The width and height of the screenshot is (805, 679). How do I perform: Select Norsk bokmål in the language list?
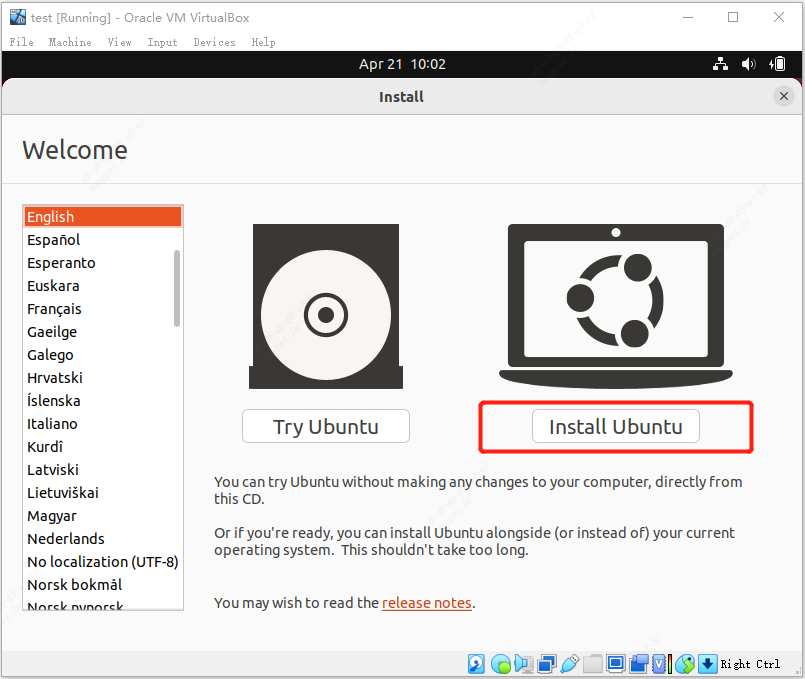pyautogui.click(x=103, y=585)
